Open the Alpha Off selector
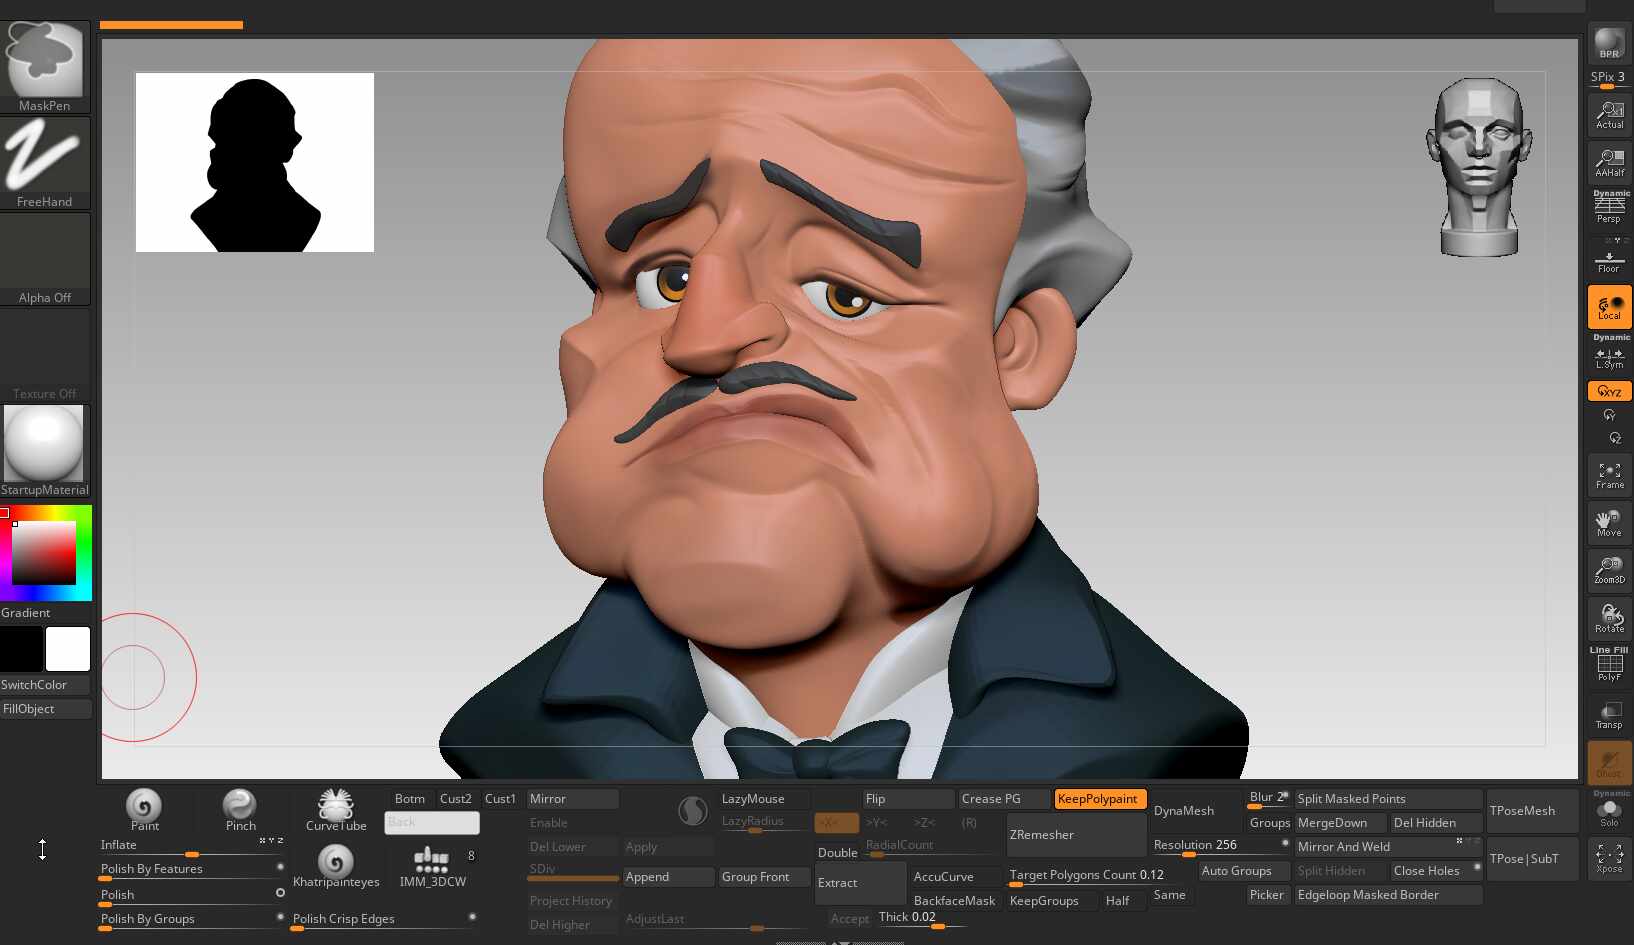The height and width of the screenshot is (945, 1634). pos(45,259)
